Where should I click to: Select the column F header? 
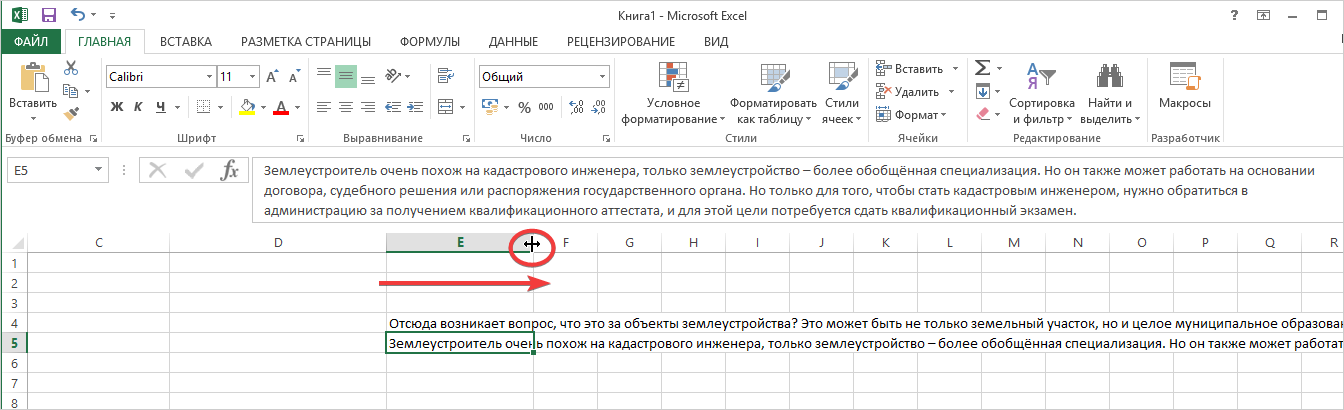coord(566,242)
